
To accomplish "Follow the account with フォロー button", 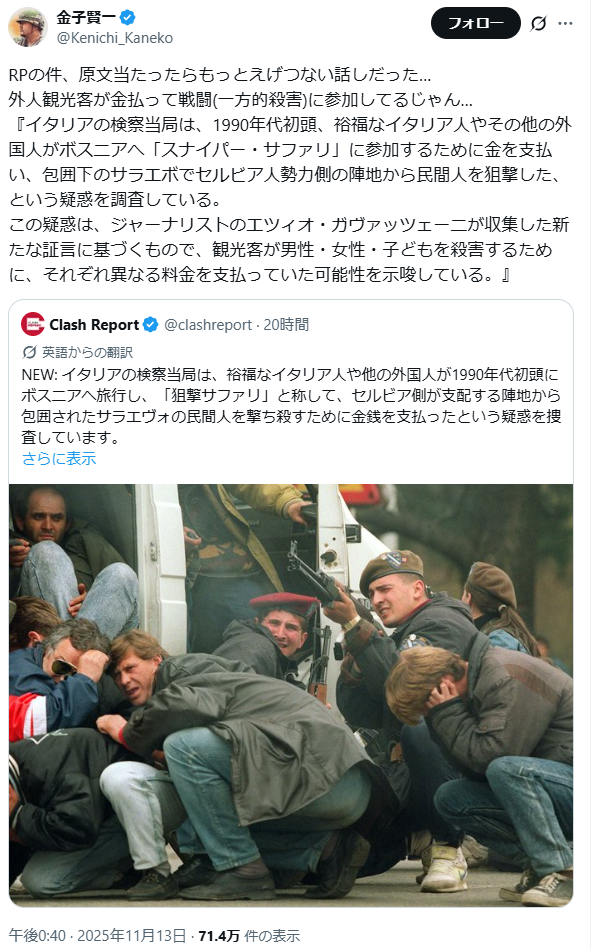I will click(x=475, y=23).
